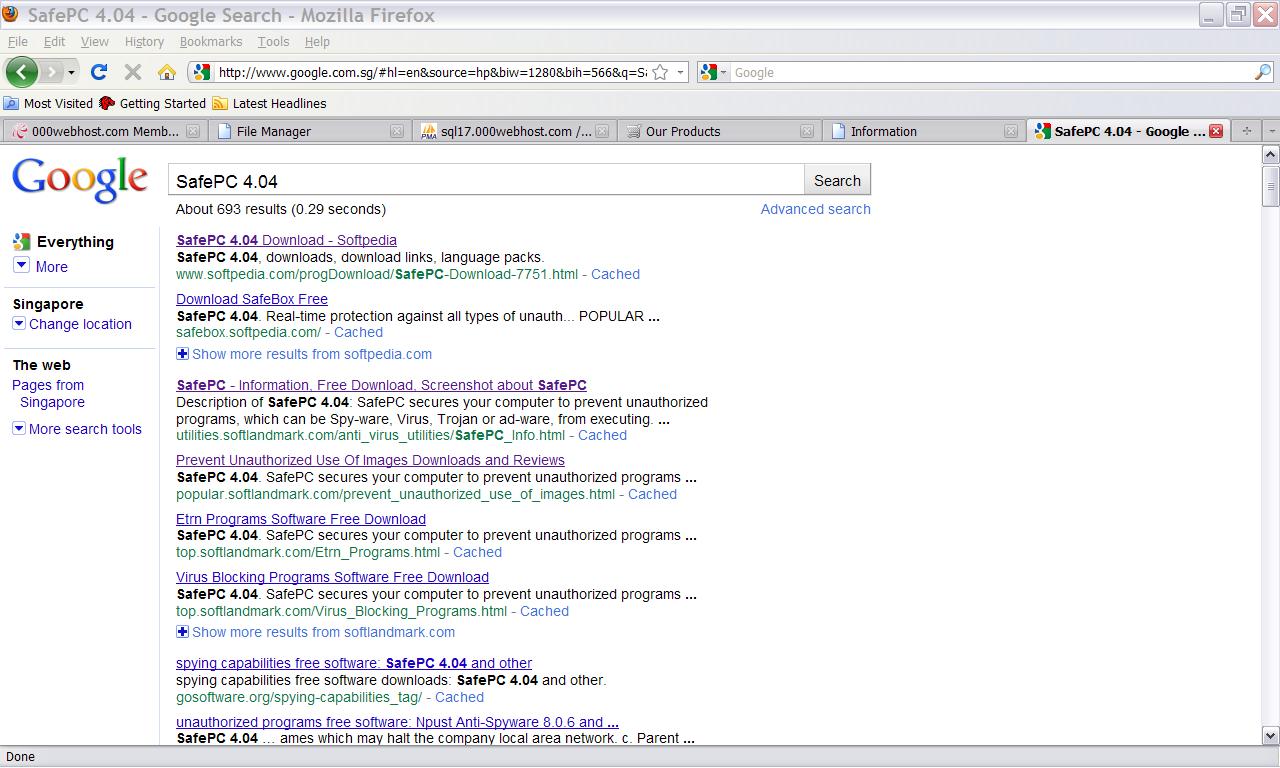Open the Download SafeBox Free result
The image size is (1280, 768).
click(252, 299)
